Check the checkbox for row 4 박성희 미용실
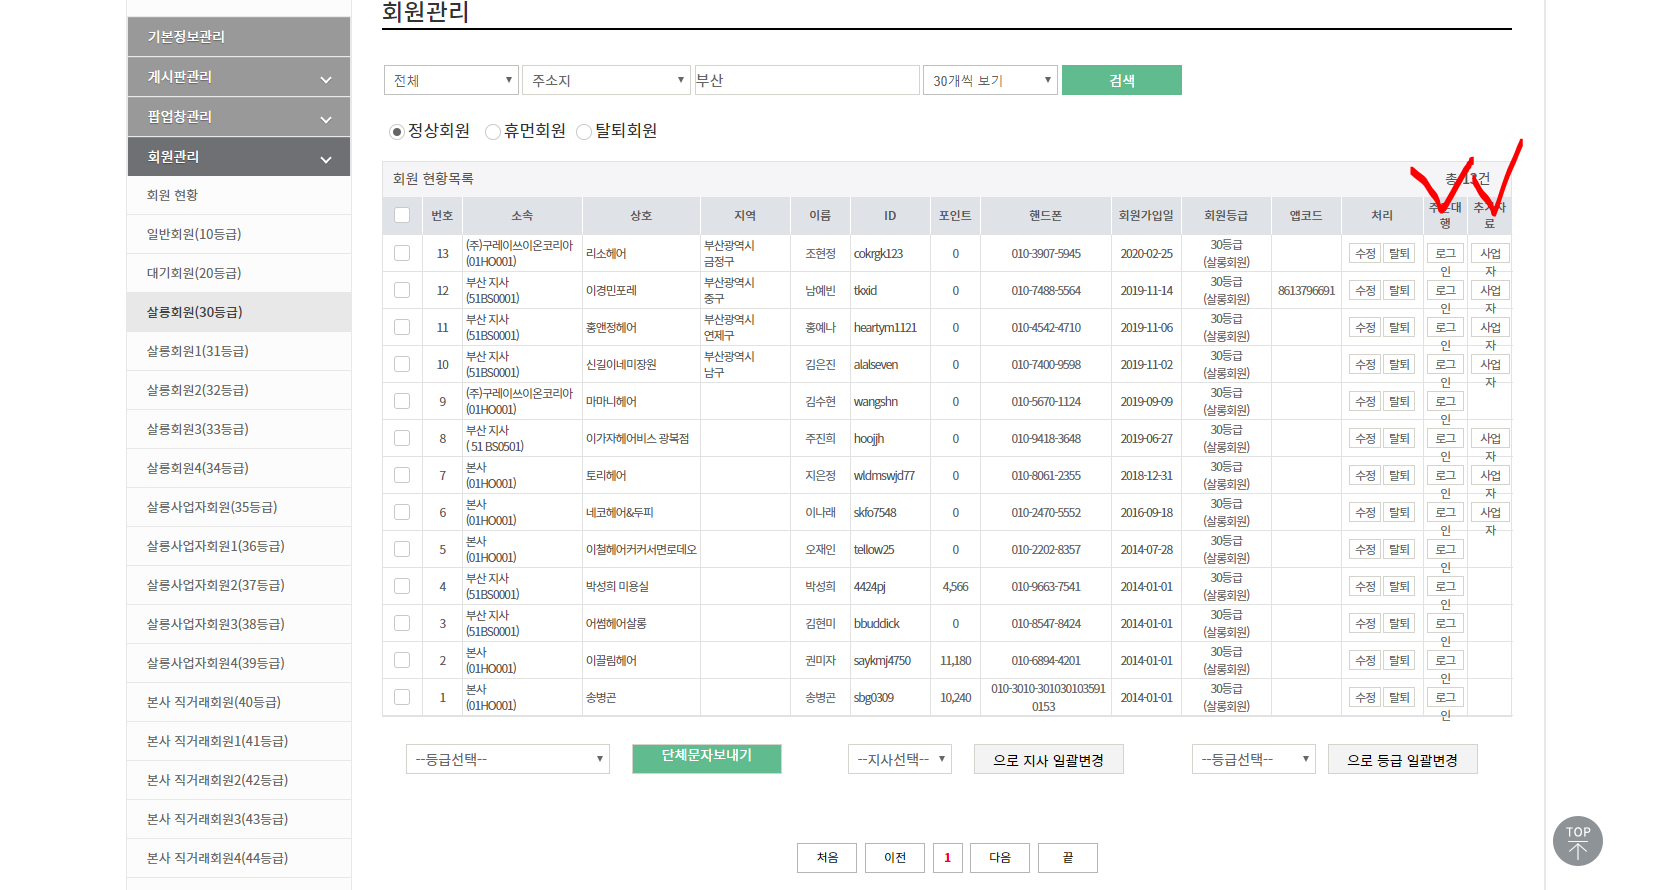 click(x=402, y=586)
